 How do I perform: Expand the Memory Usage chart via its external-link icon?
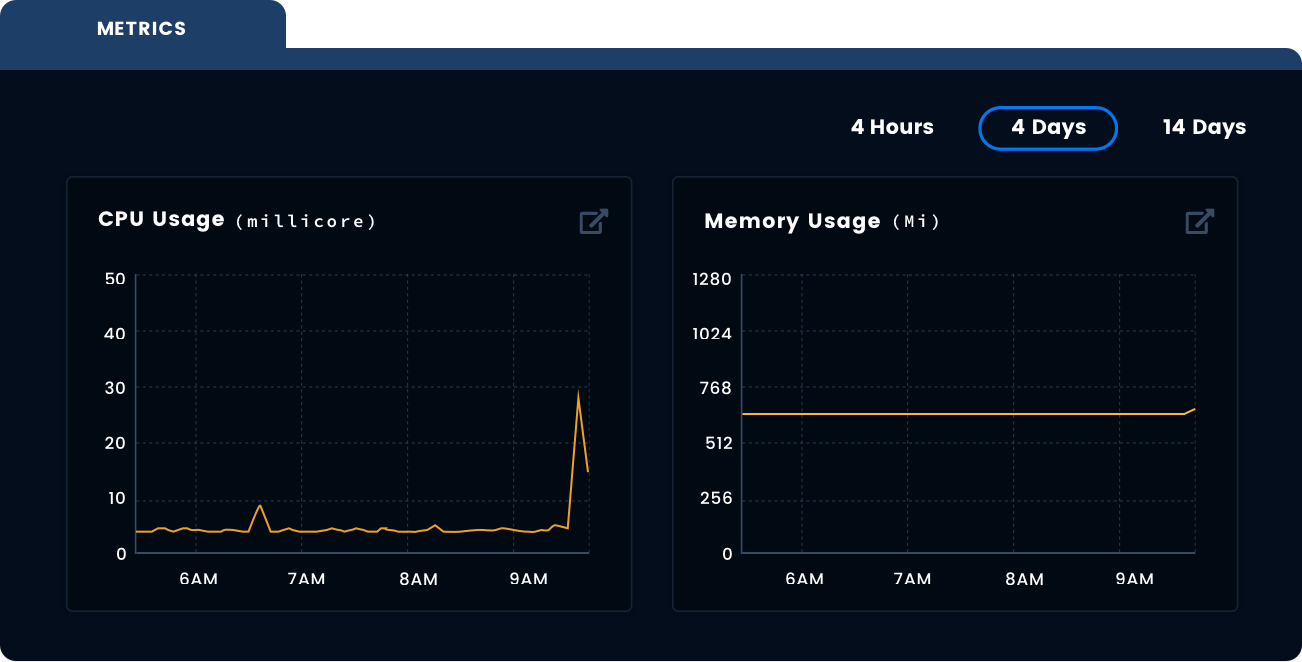(1199, 221)
